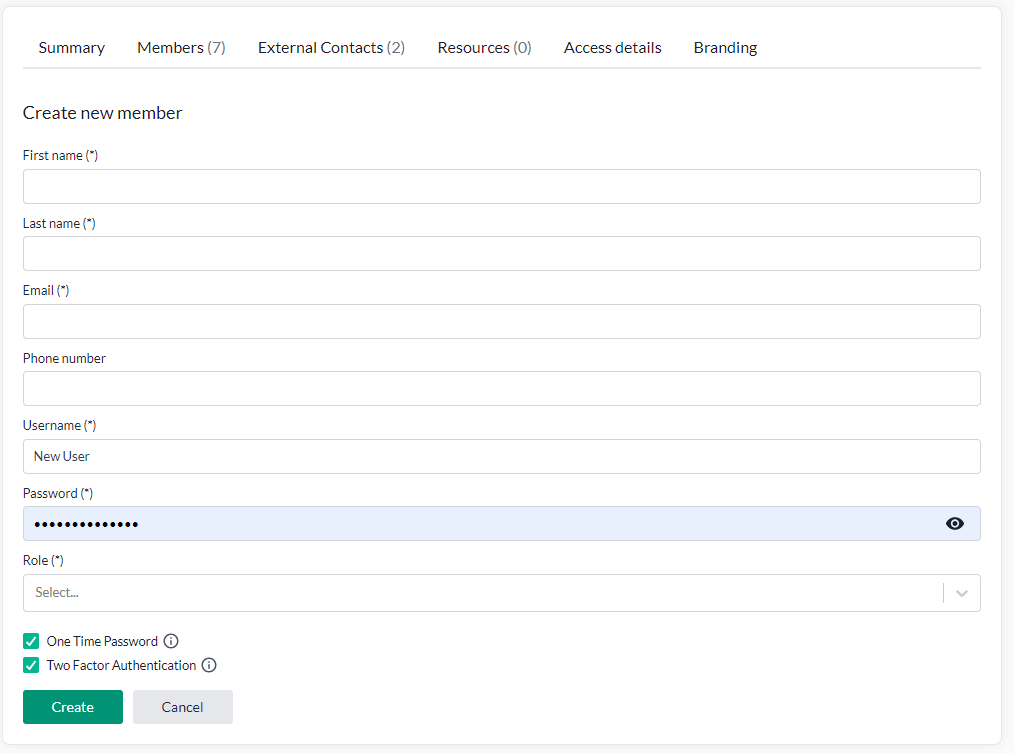Click the Create new member heading
The width and height of the screenshot is (1014, 753).
[103, 113]
